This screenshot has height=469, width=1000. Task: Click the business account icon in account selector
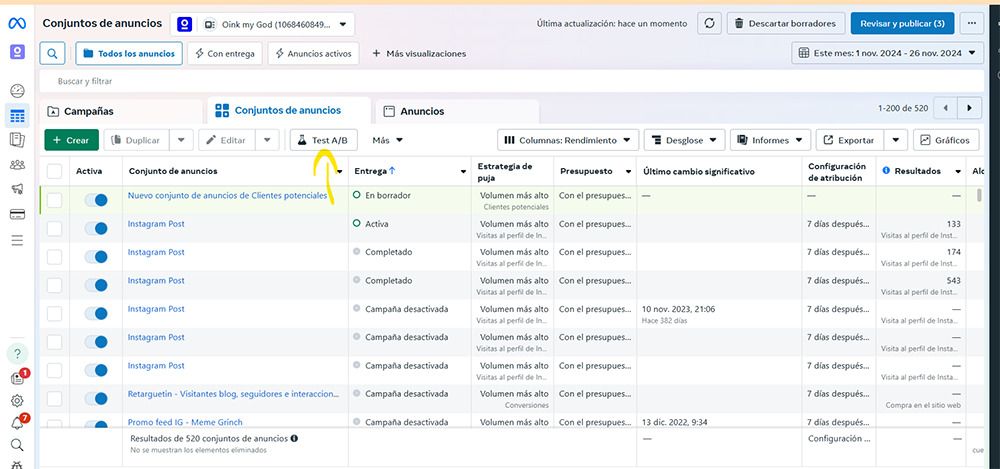click(x=185, y=24)
